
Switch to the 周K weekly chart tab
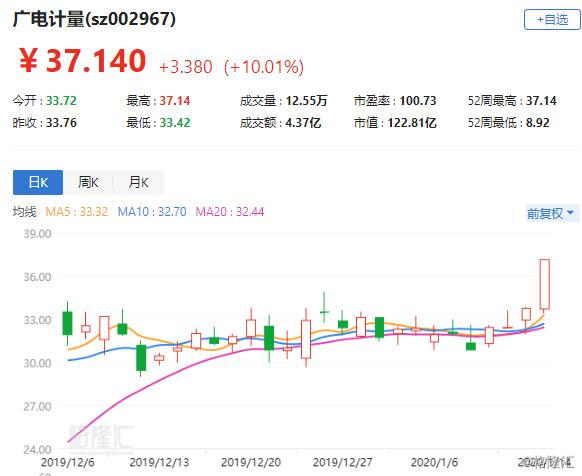(x=88, y=182)
